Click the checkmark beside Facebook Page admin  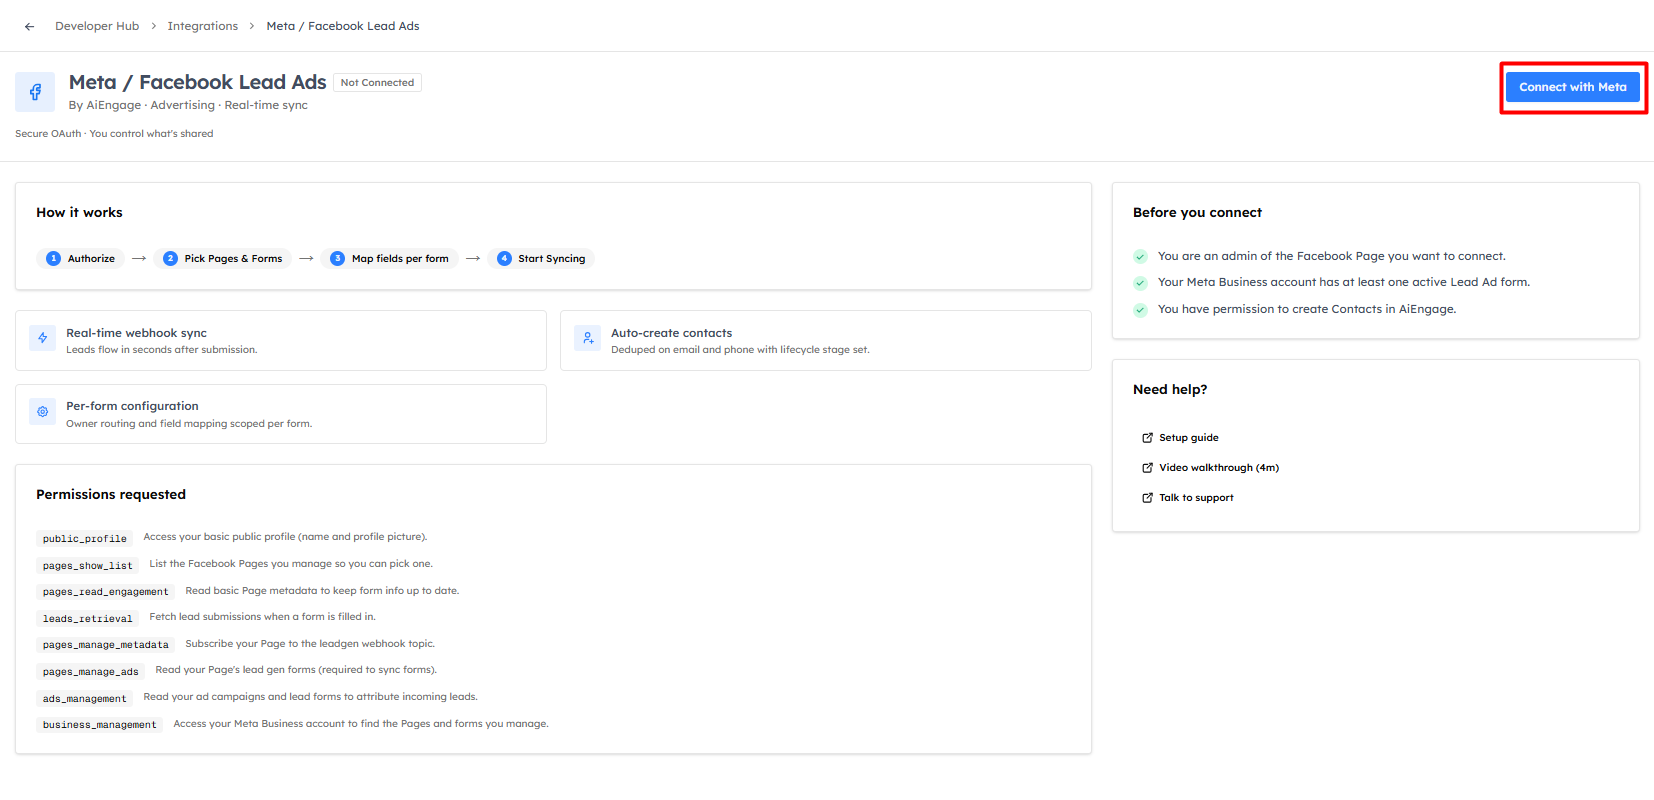pos(1140,257)
